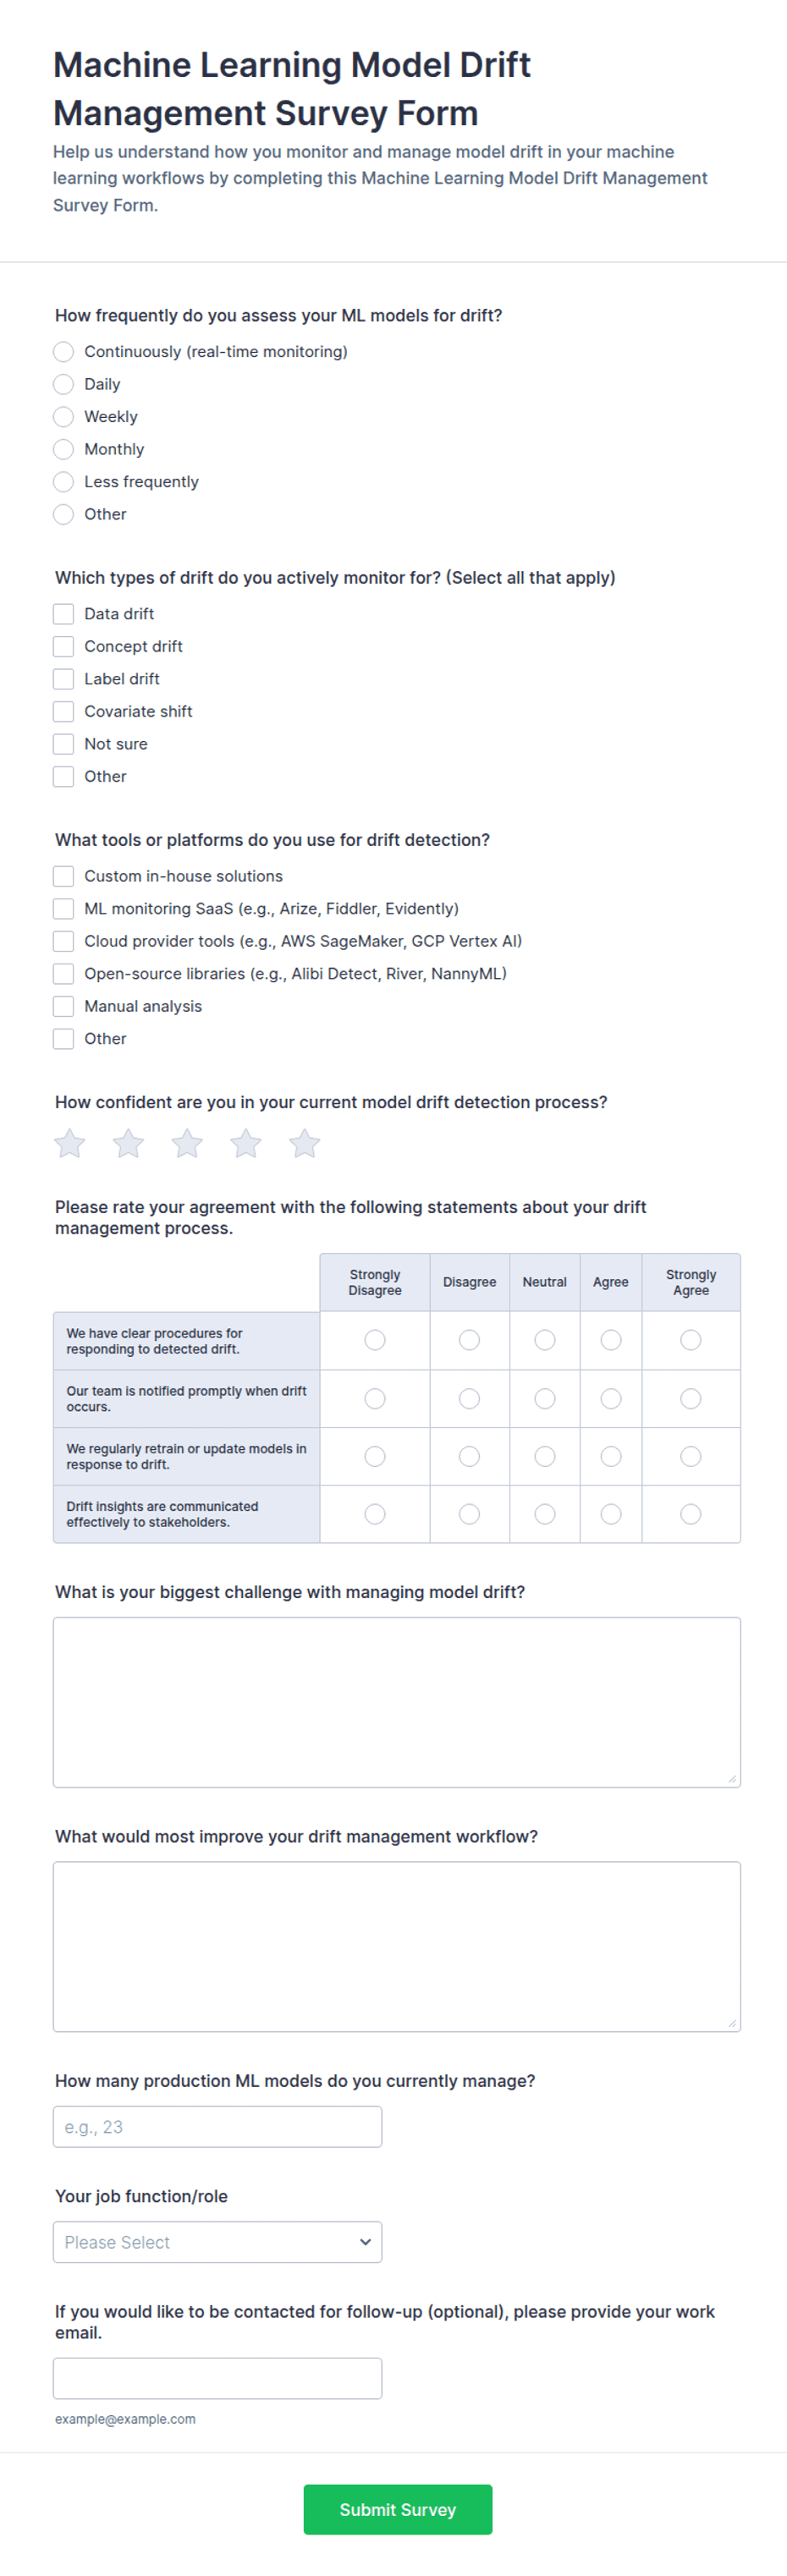Check Open-source libraries option
Screen dimensions: 787x2576
pos(63,973)
